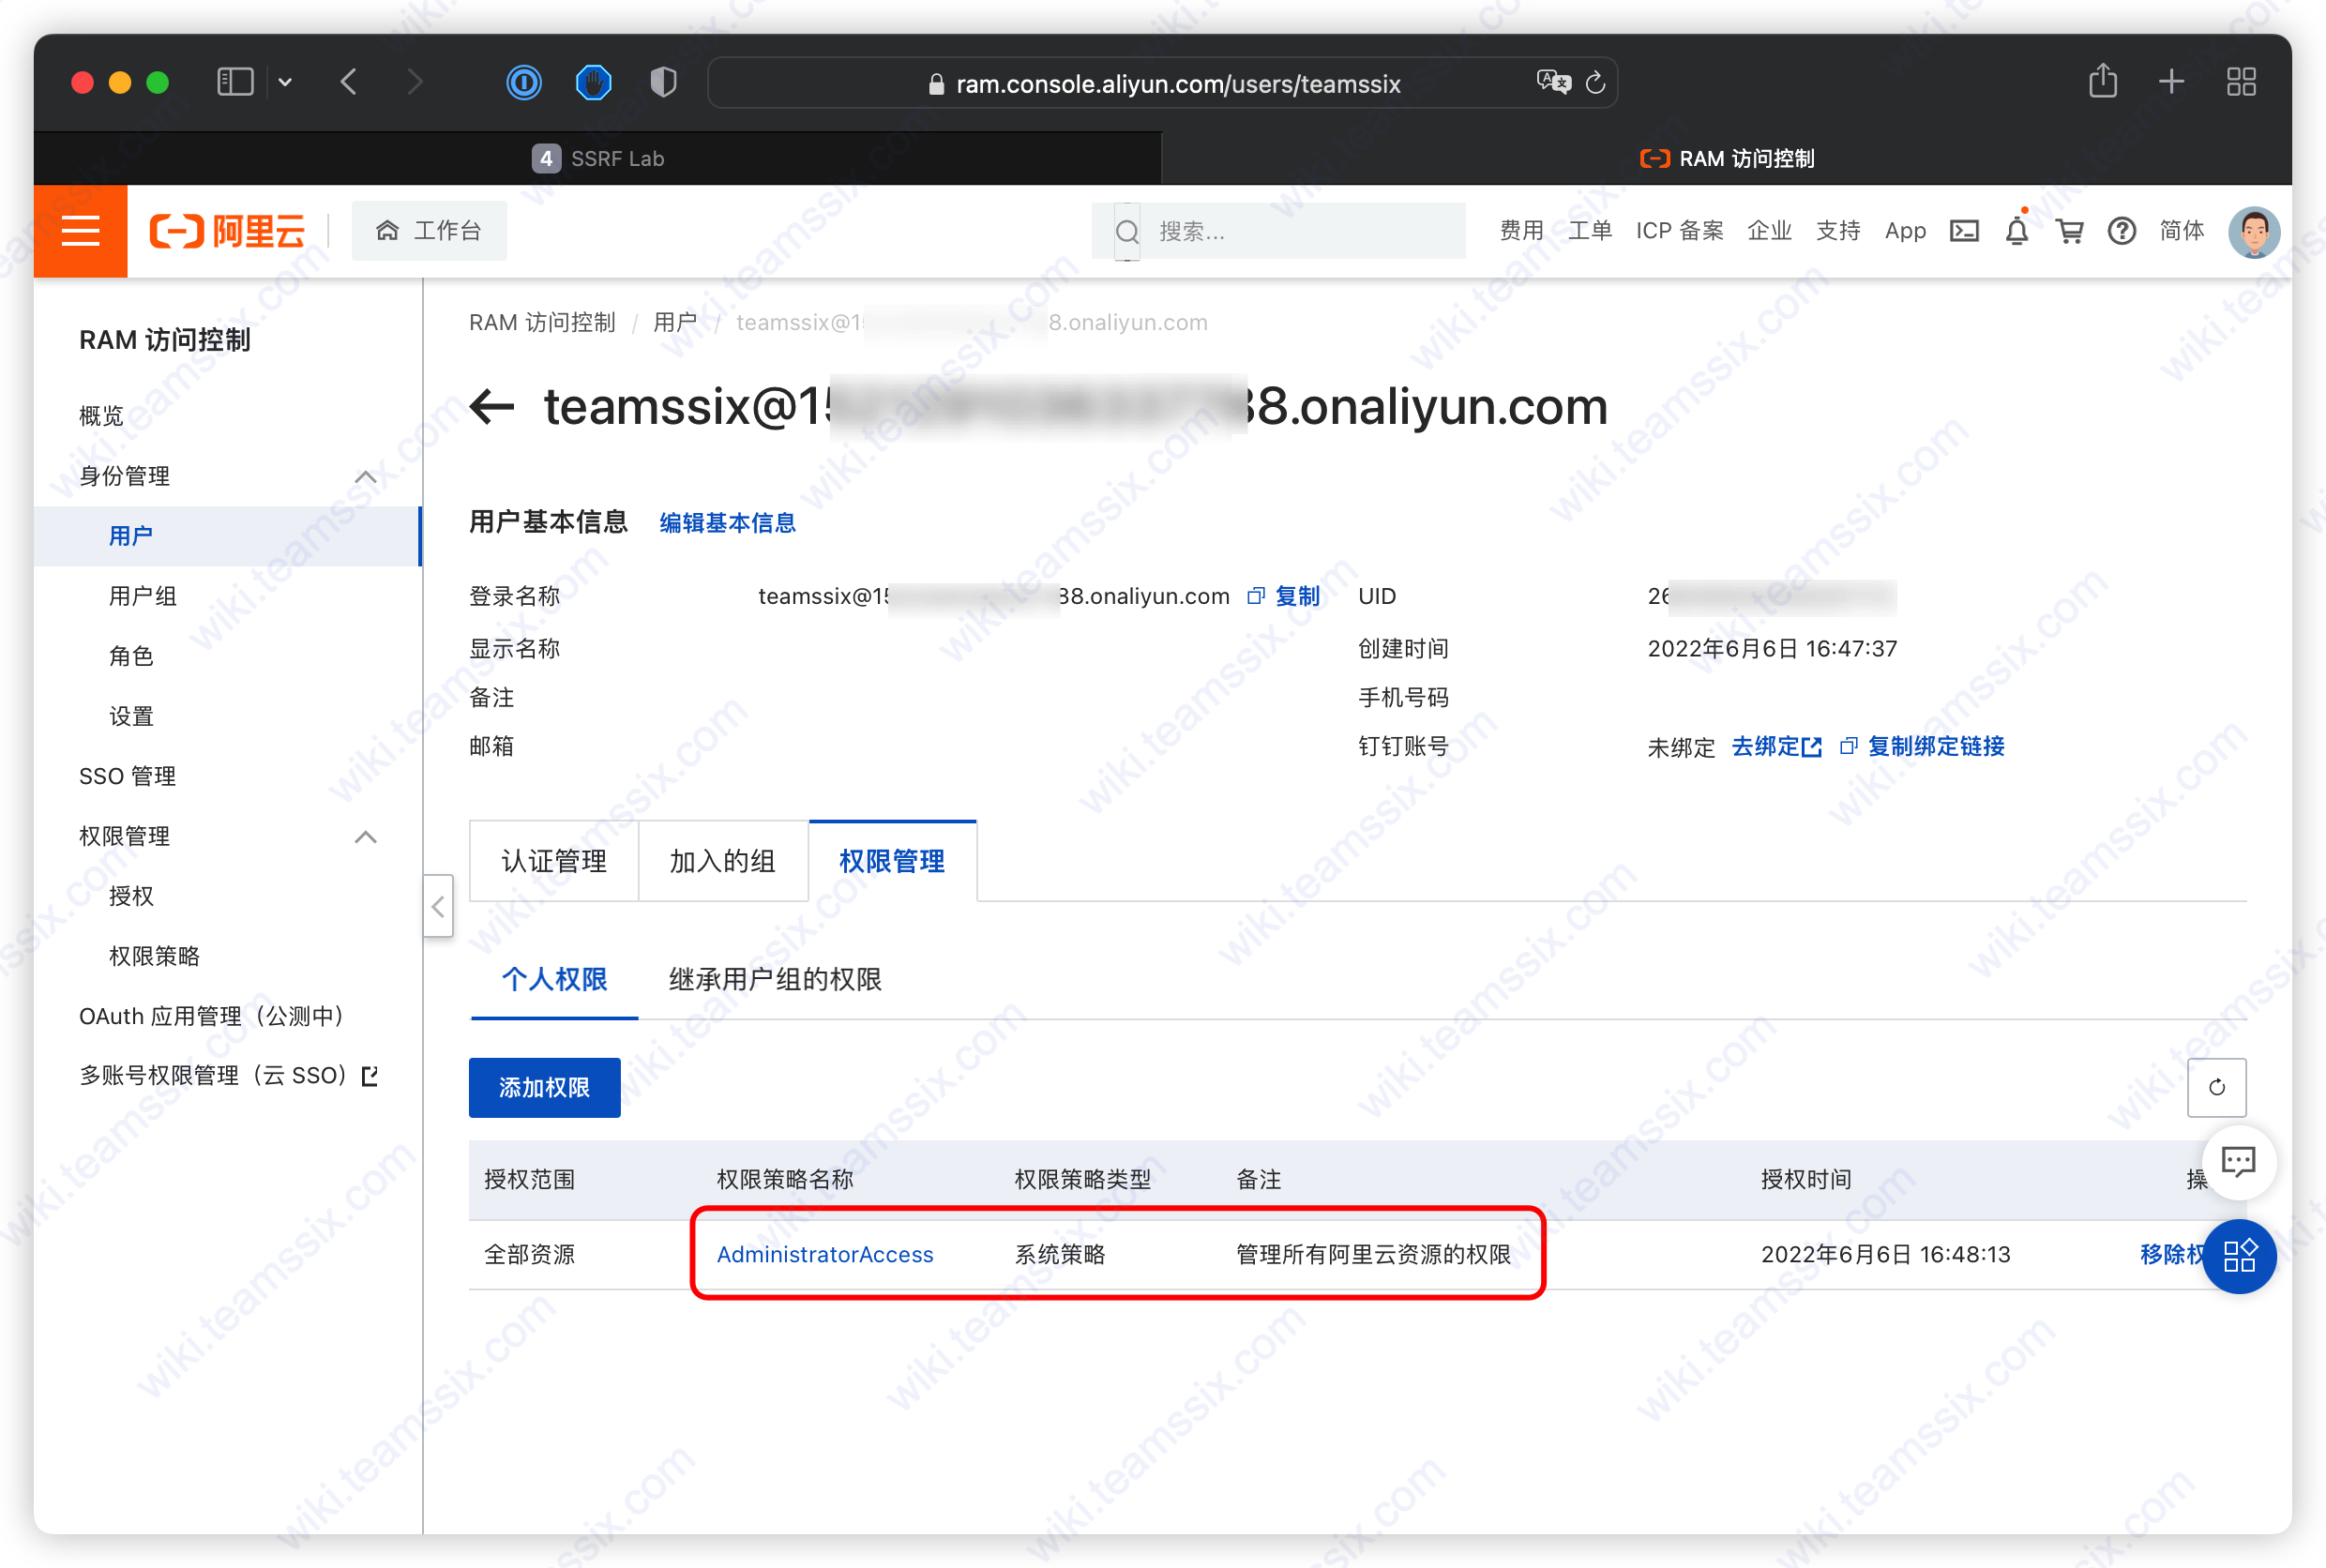Click the user avatar
2326x1568 pixels.
coord(2253,231)
